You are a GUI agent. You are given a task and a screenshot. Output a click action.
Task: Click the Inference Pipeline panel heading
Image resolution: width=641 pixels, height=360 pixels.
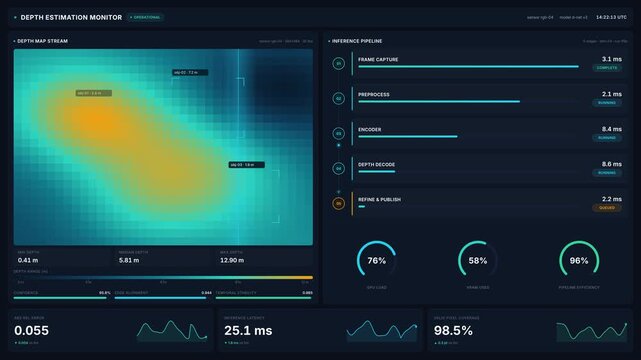tap(357, 41)
